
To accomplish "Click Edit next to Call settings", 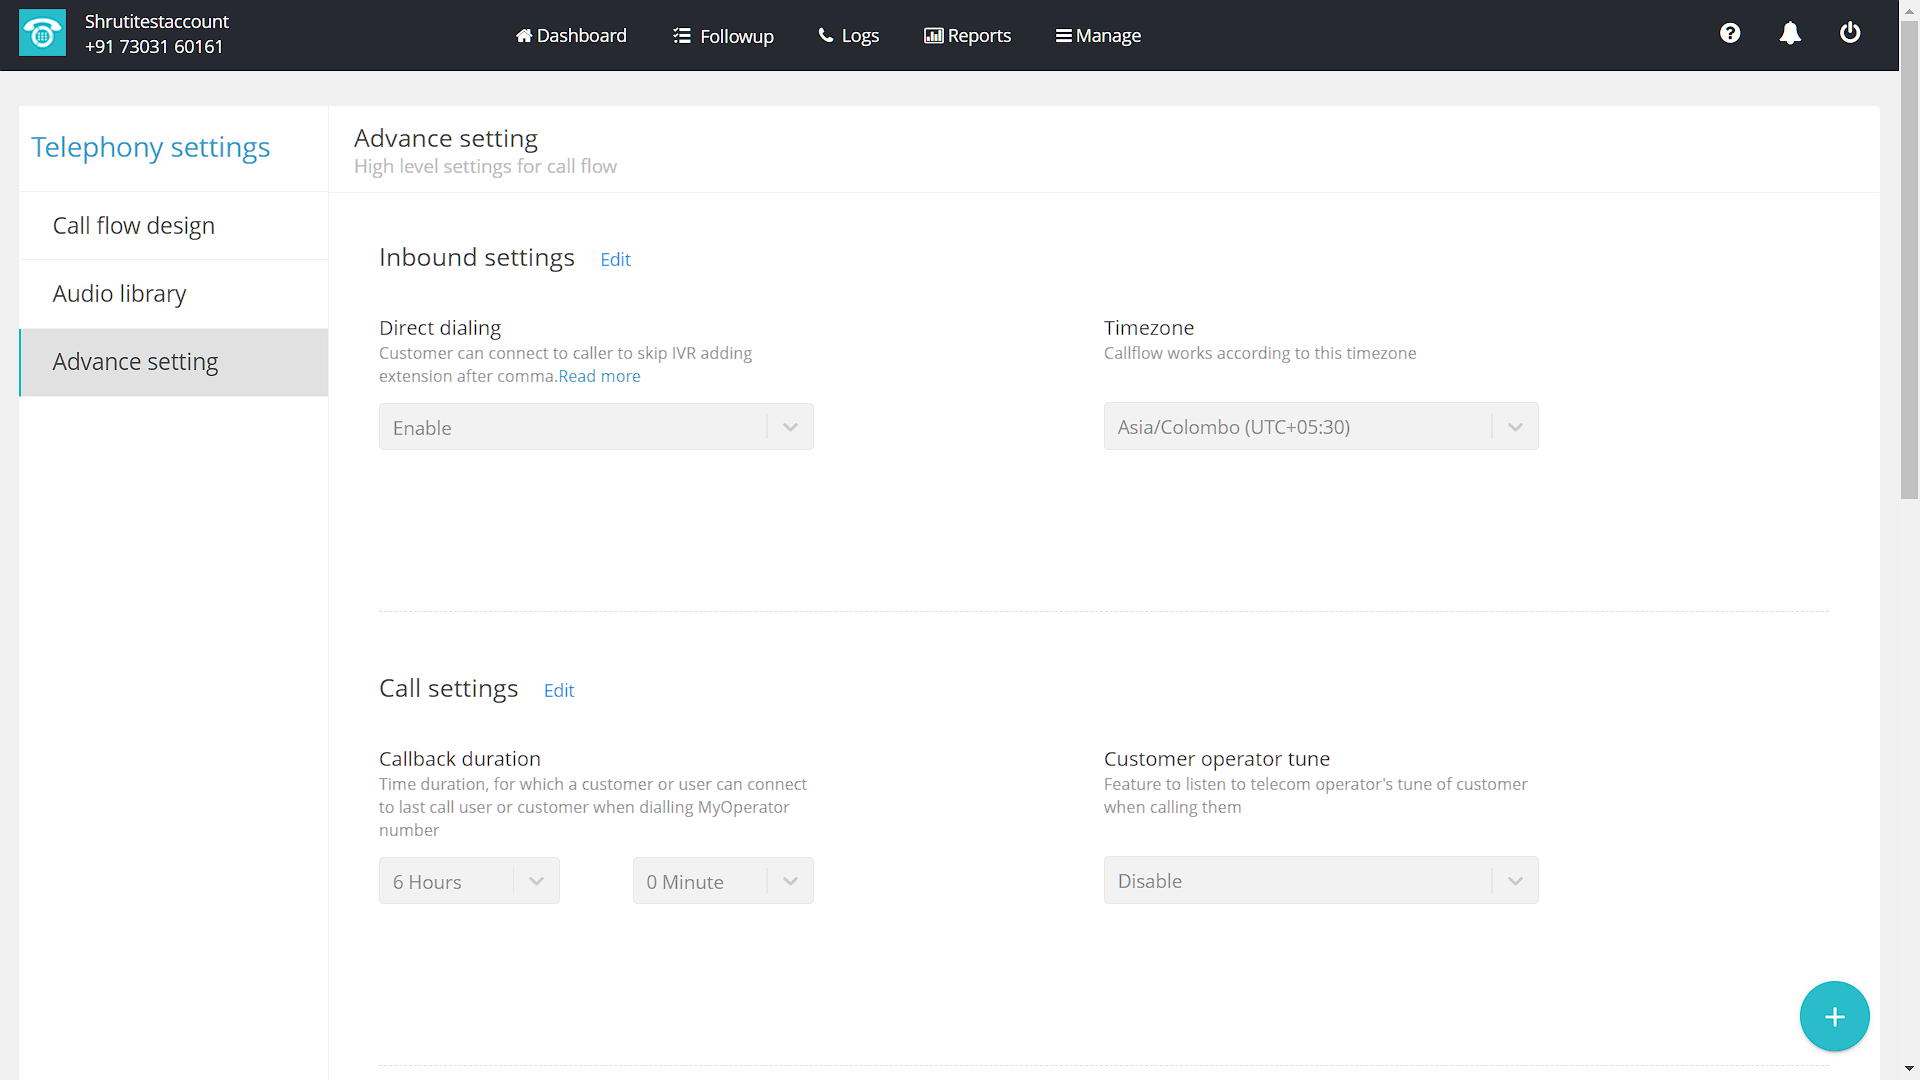I will coord(558,691).
